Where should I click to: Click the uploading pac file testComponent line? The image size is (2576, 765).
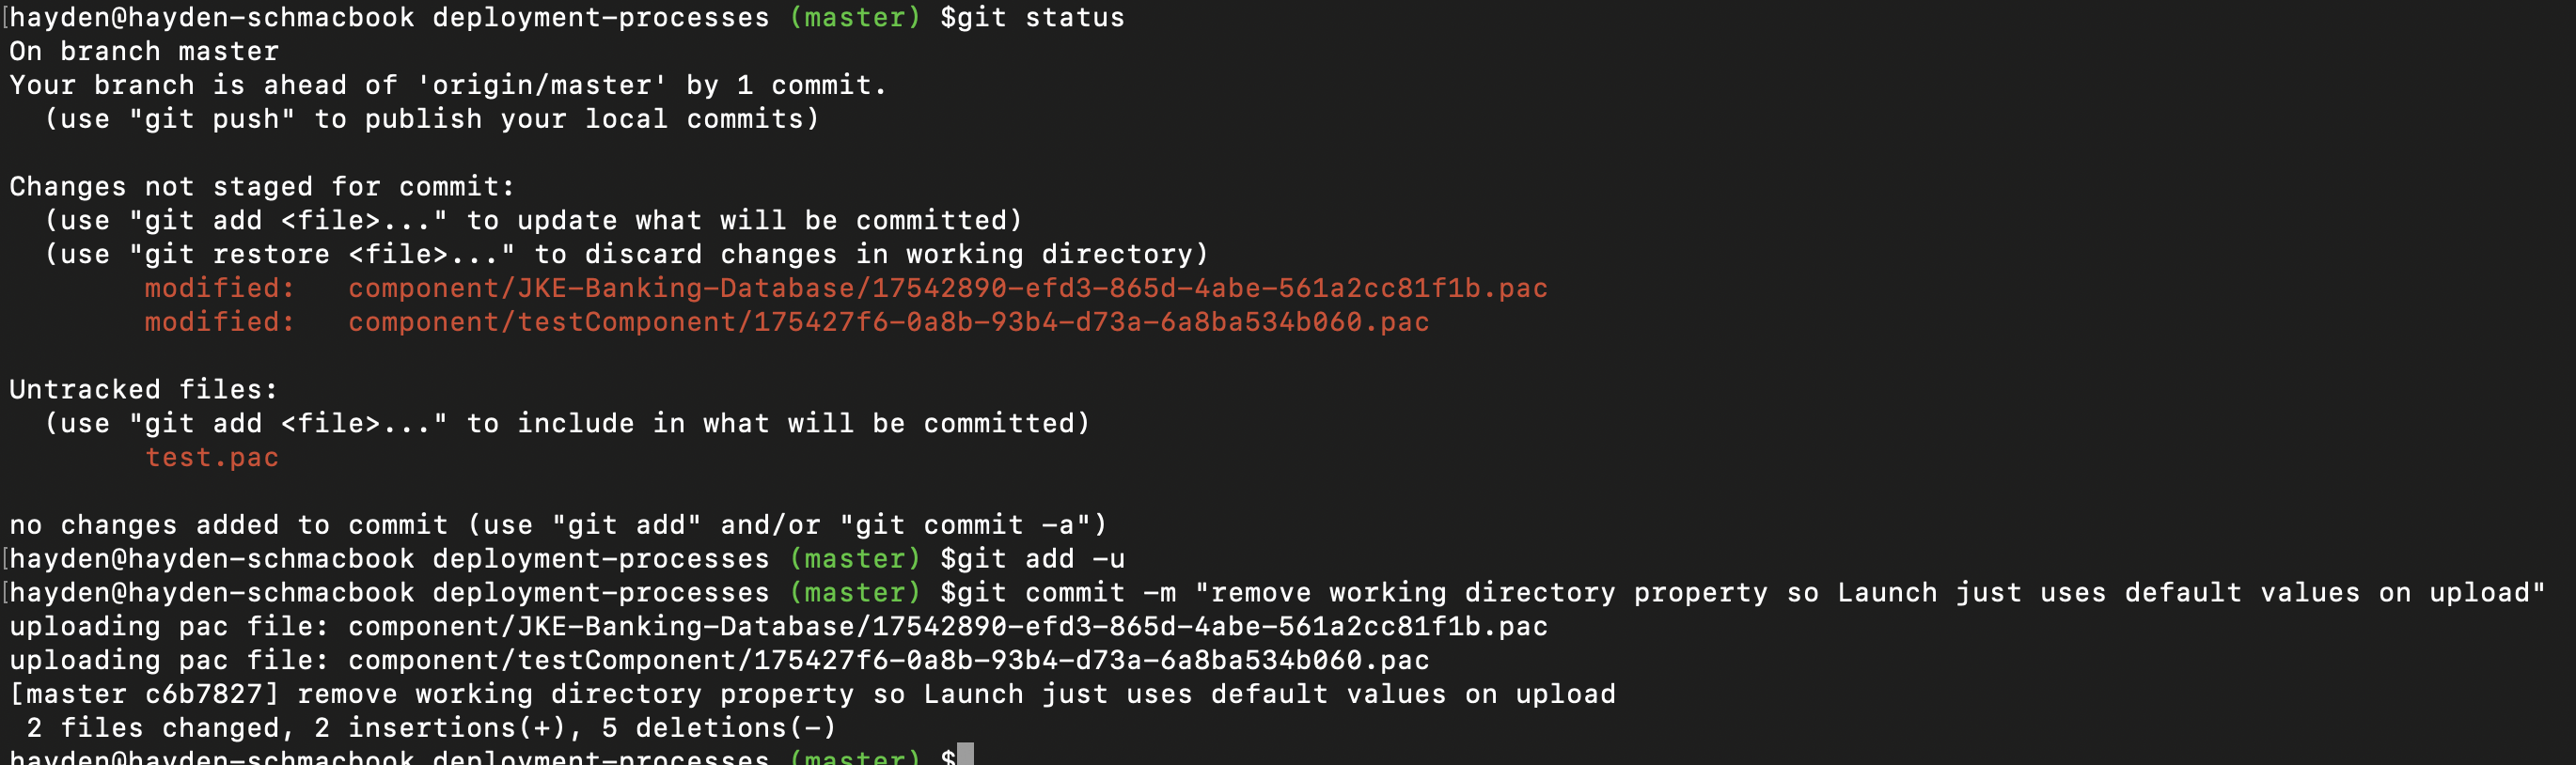click(719, 660)
